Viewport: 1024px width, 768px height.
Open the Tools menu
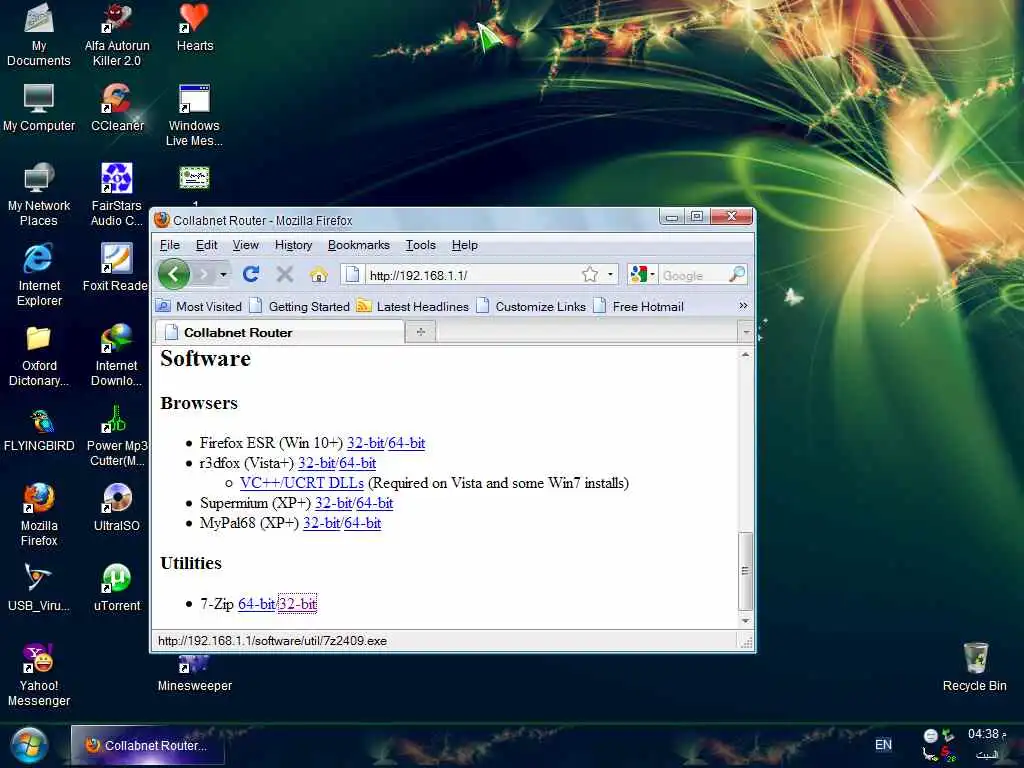(x=421, y=245)
